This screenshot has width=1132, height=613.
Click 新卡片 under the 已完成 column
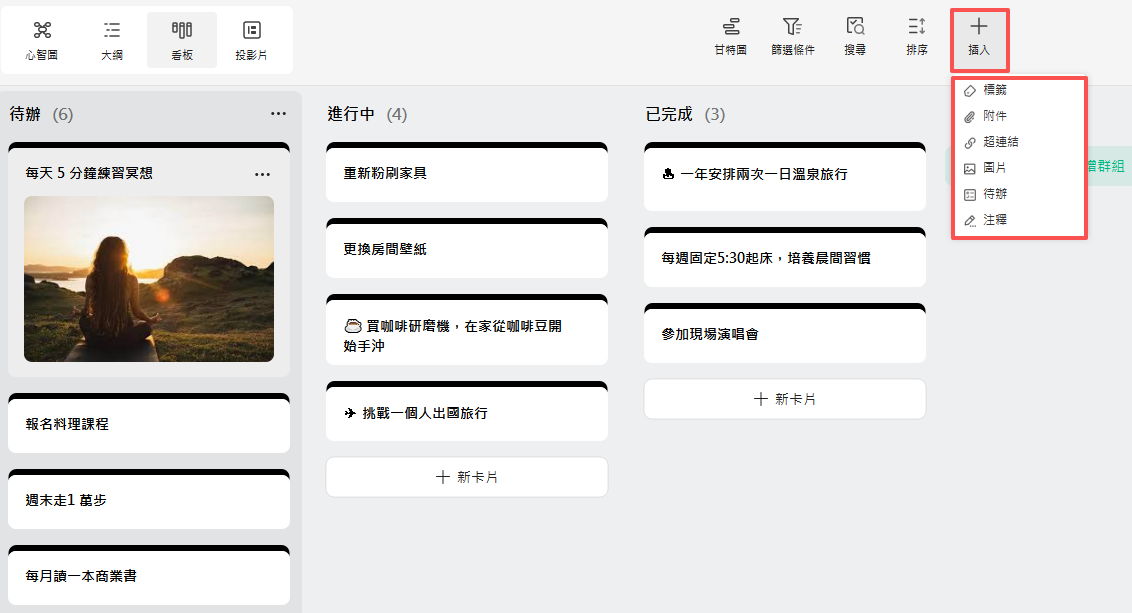(x=784, y=398)
